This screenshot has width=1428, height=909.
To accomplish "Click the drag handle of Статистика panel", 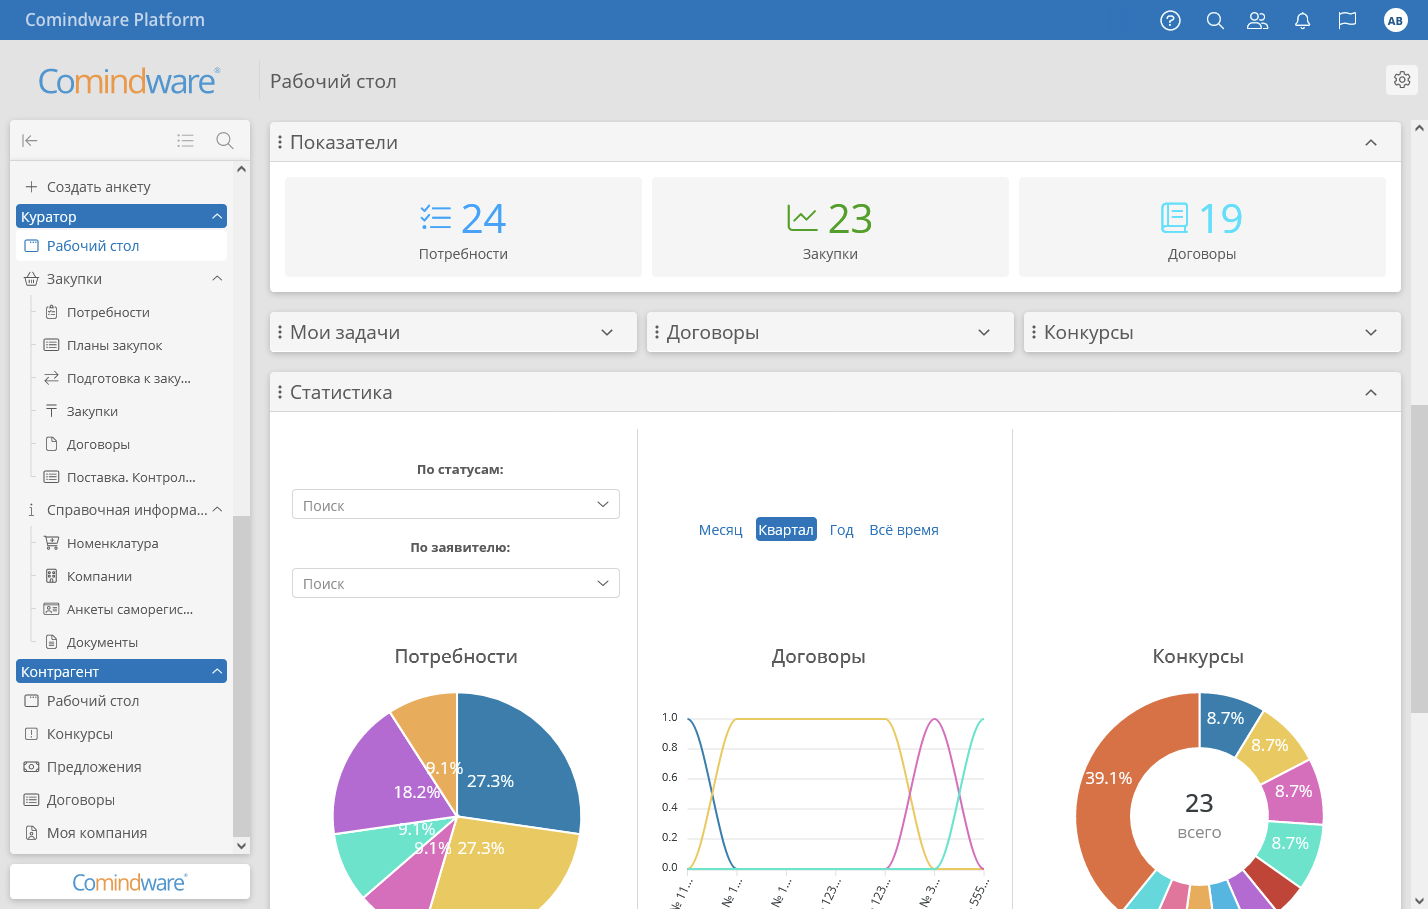I will [280, 392].
